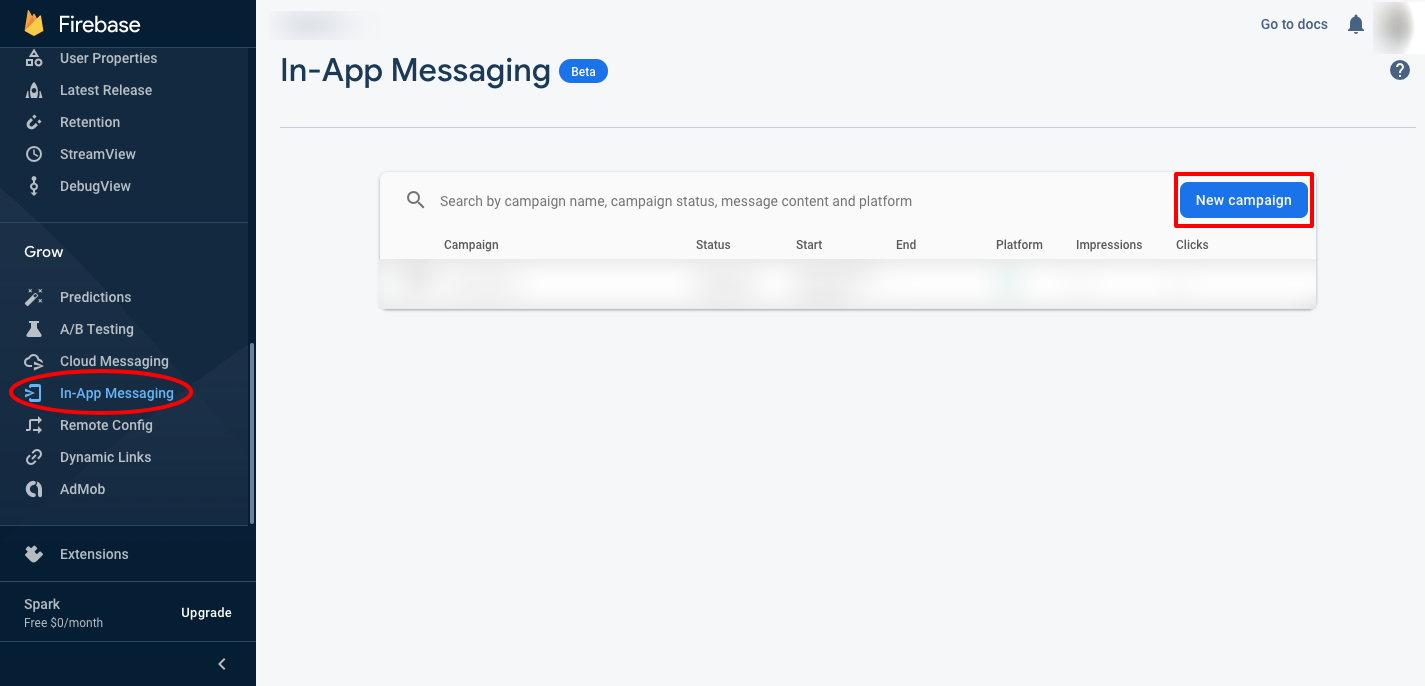Click the Latest Release rocket icon
This screenshot has width=1425, height=686.
point(34,90)
